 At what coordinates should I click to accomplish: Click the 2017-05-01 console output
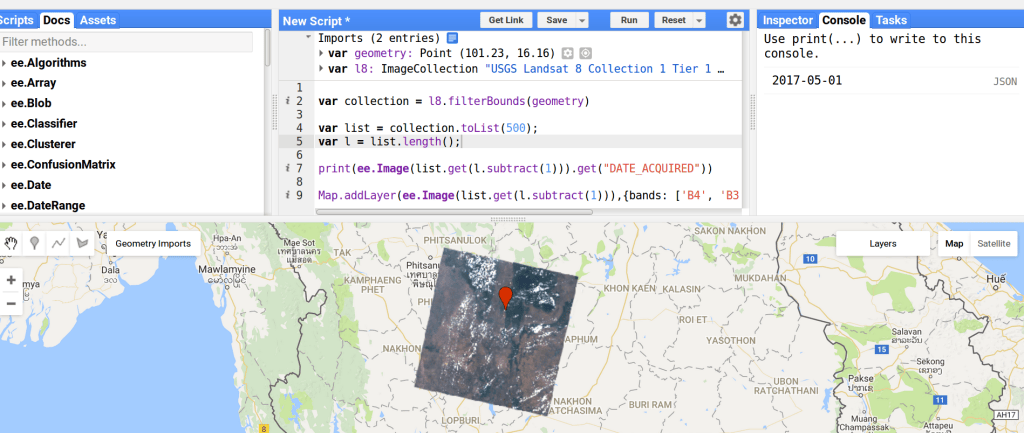pyautogui.click(x=807, y=81)
